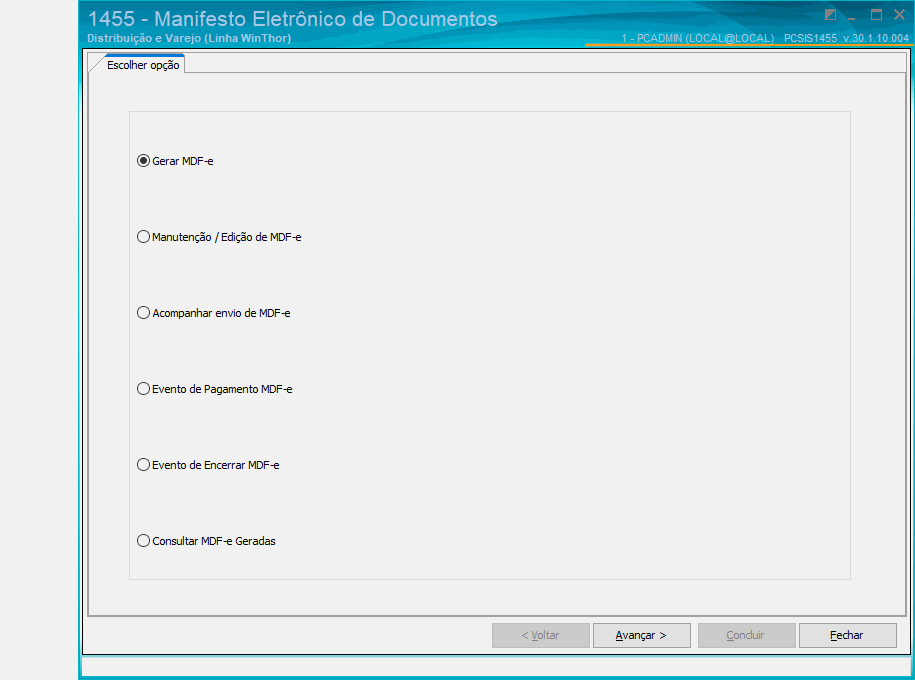Click the Fechar button
915x680 pixels.
tap(847, 635)
